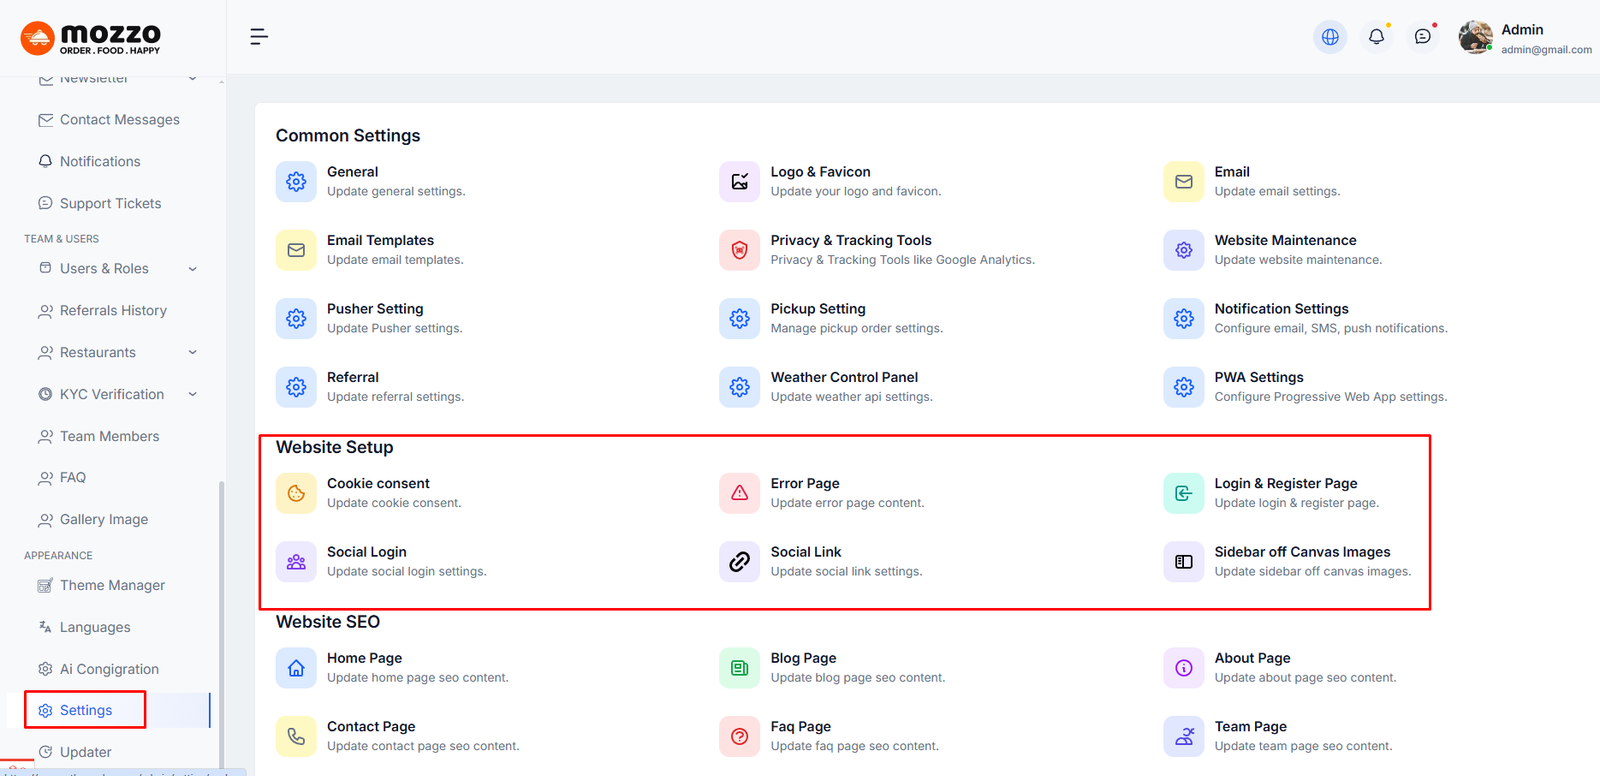Open Support Tickets from sidebar

coord(110,203)
